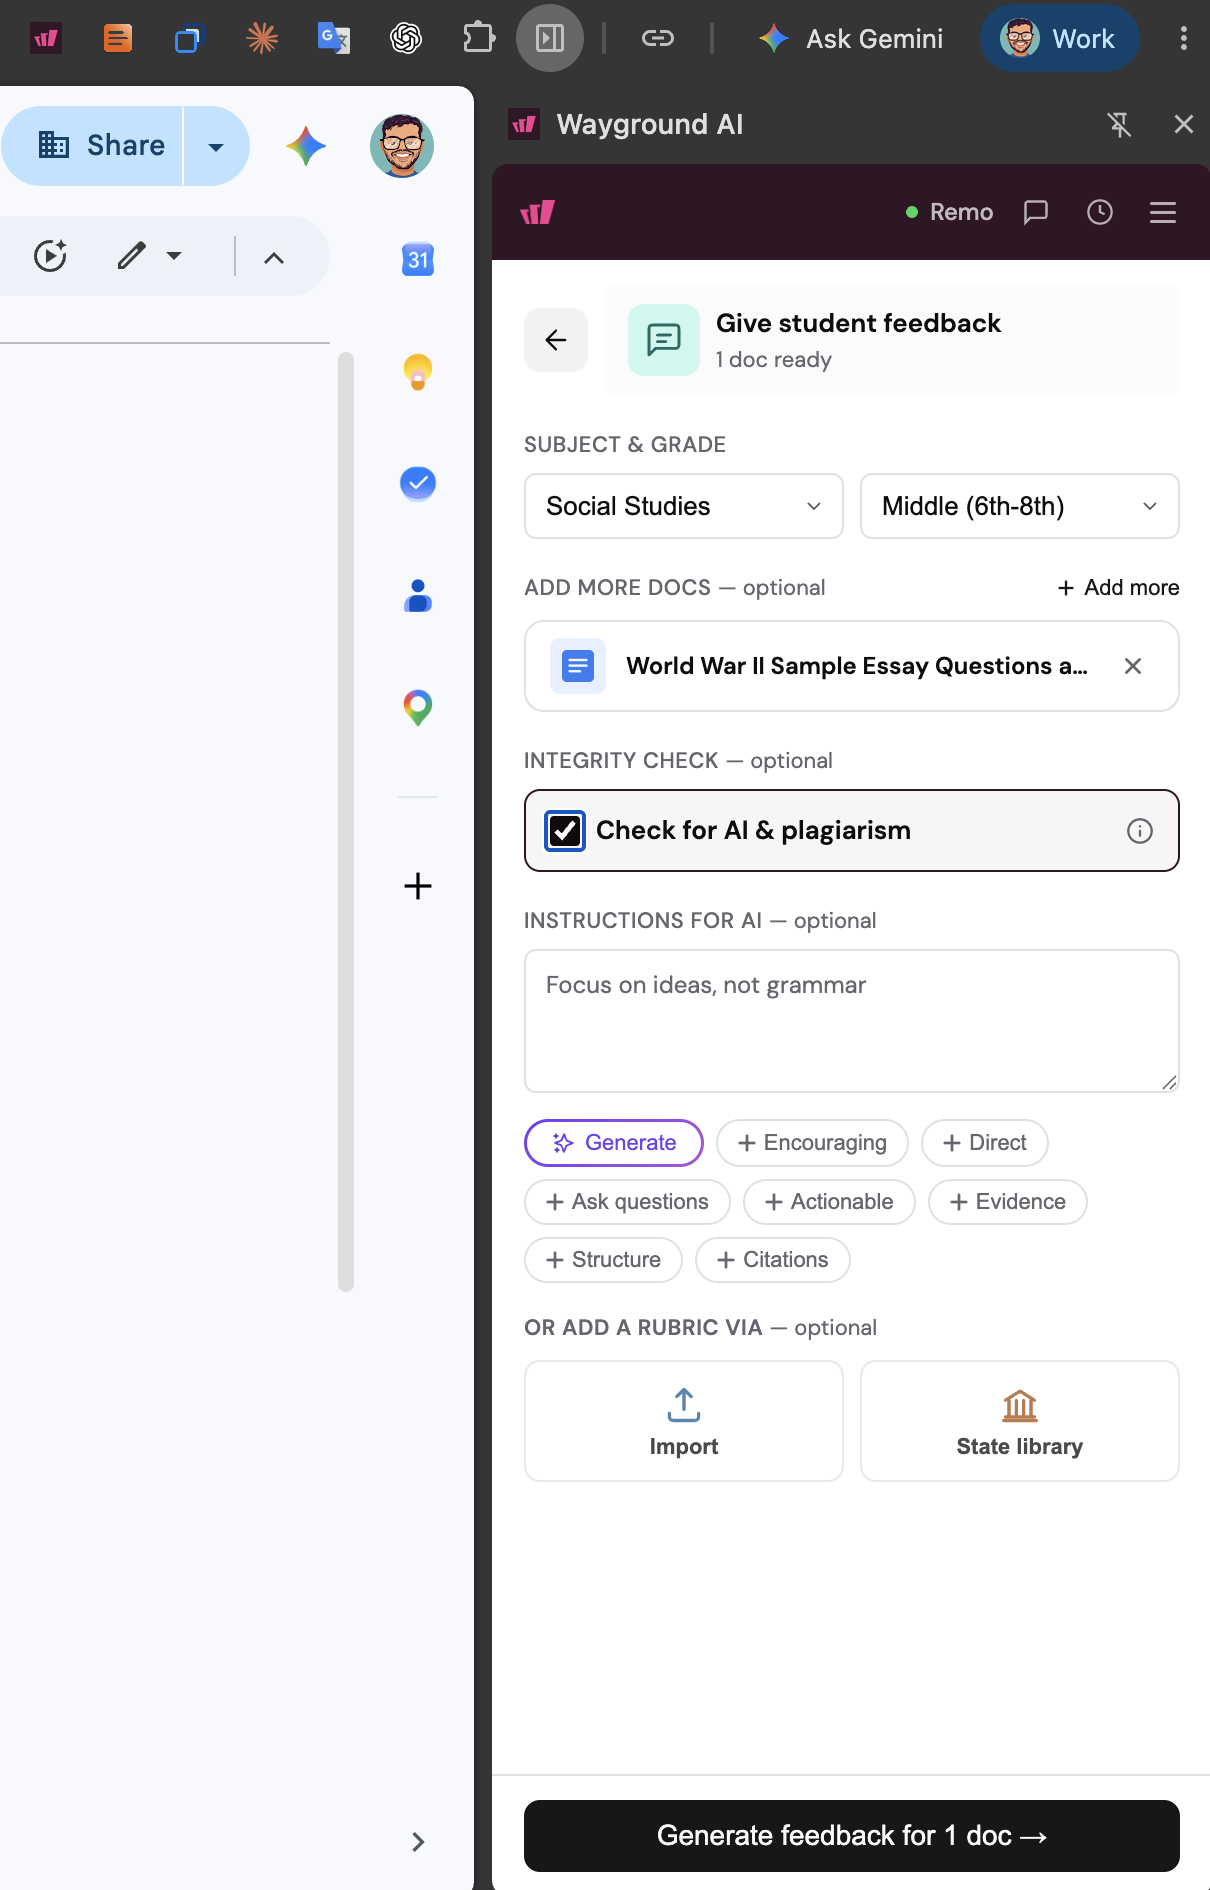
Task: Click the play-with-sparkle toolbar icon
Action: point(50,256)
